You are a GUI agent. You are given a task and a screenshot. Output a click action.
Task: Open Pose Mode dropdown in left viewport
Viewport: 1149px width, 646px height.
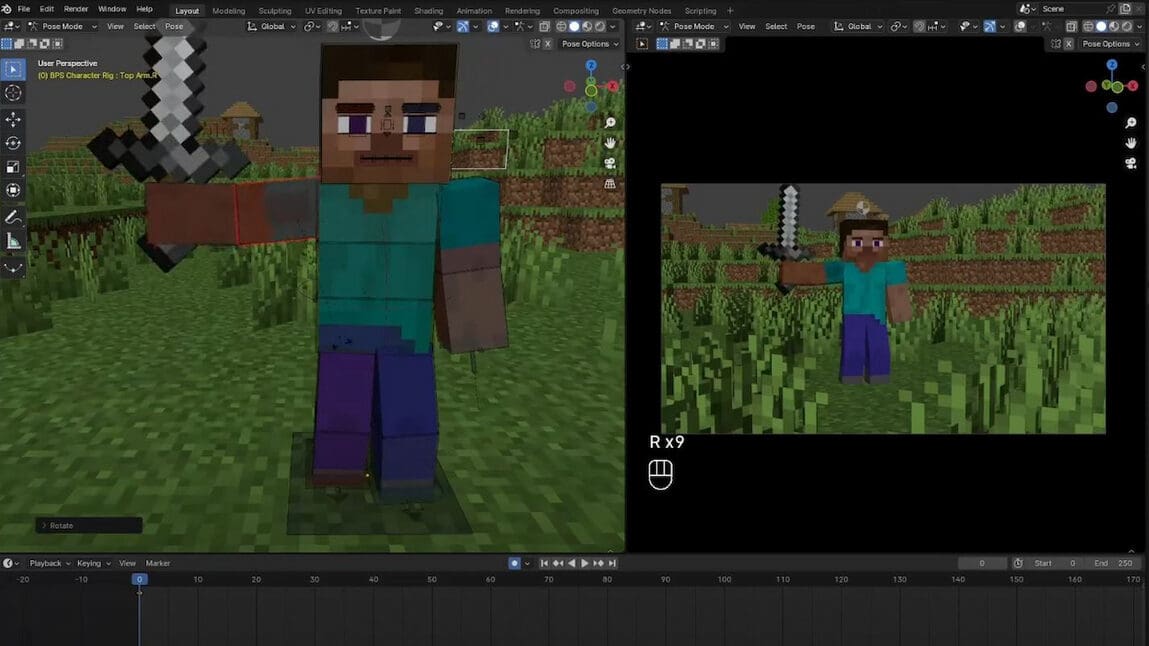click(x=62, y=26)
